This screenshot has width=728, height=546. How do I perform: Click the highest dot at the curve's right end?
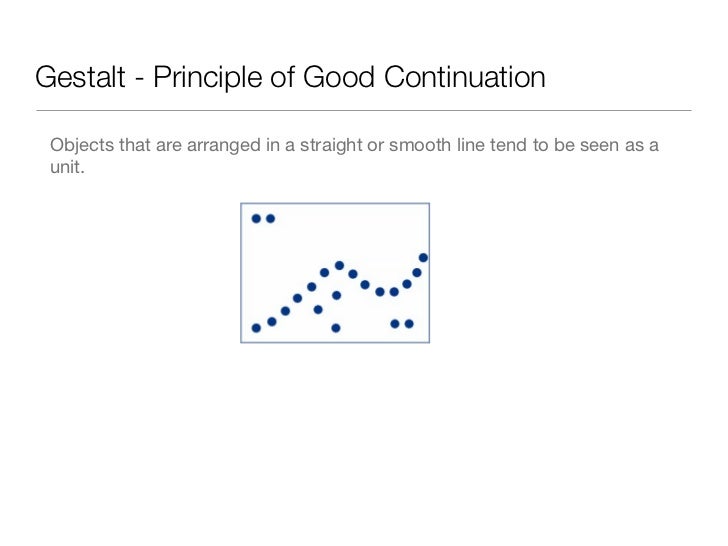tap(423, 258)
